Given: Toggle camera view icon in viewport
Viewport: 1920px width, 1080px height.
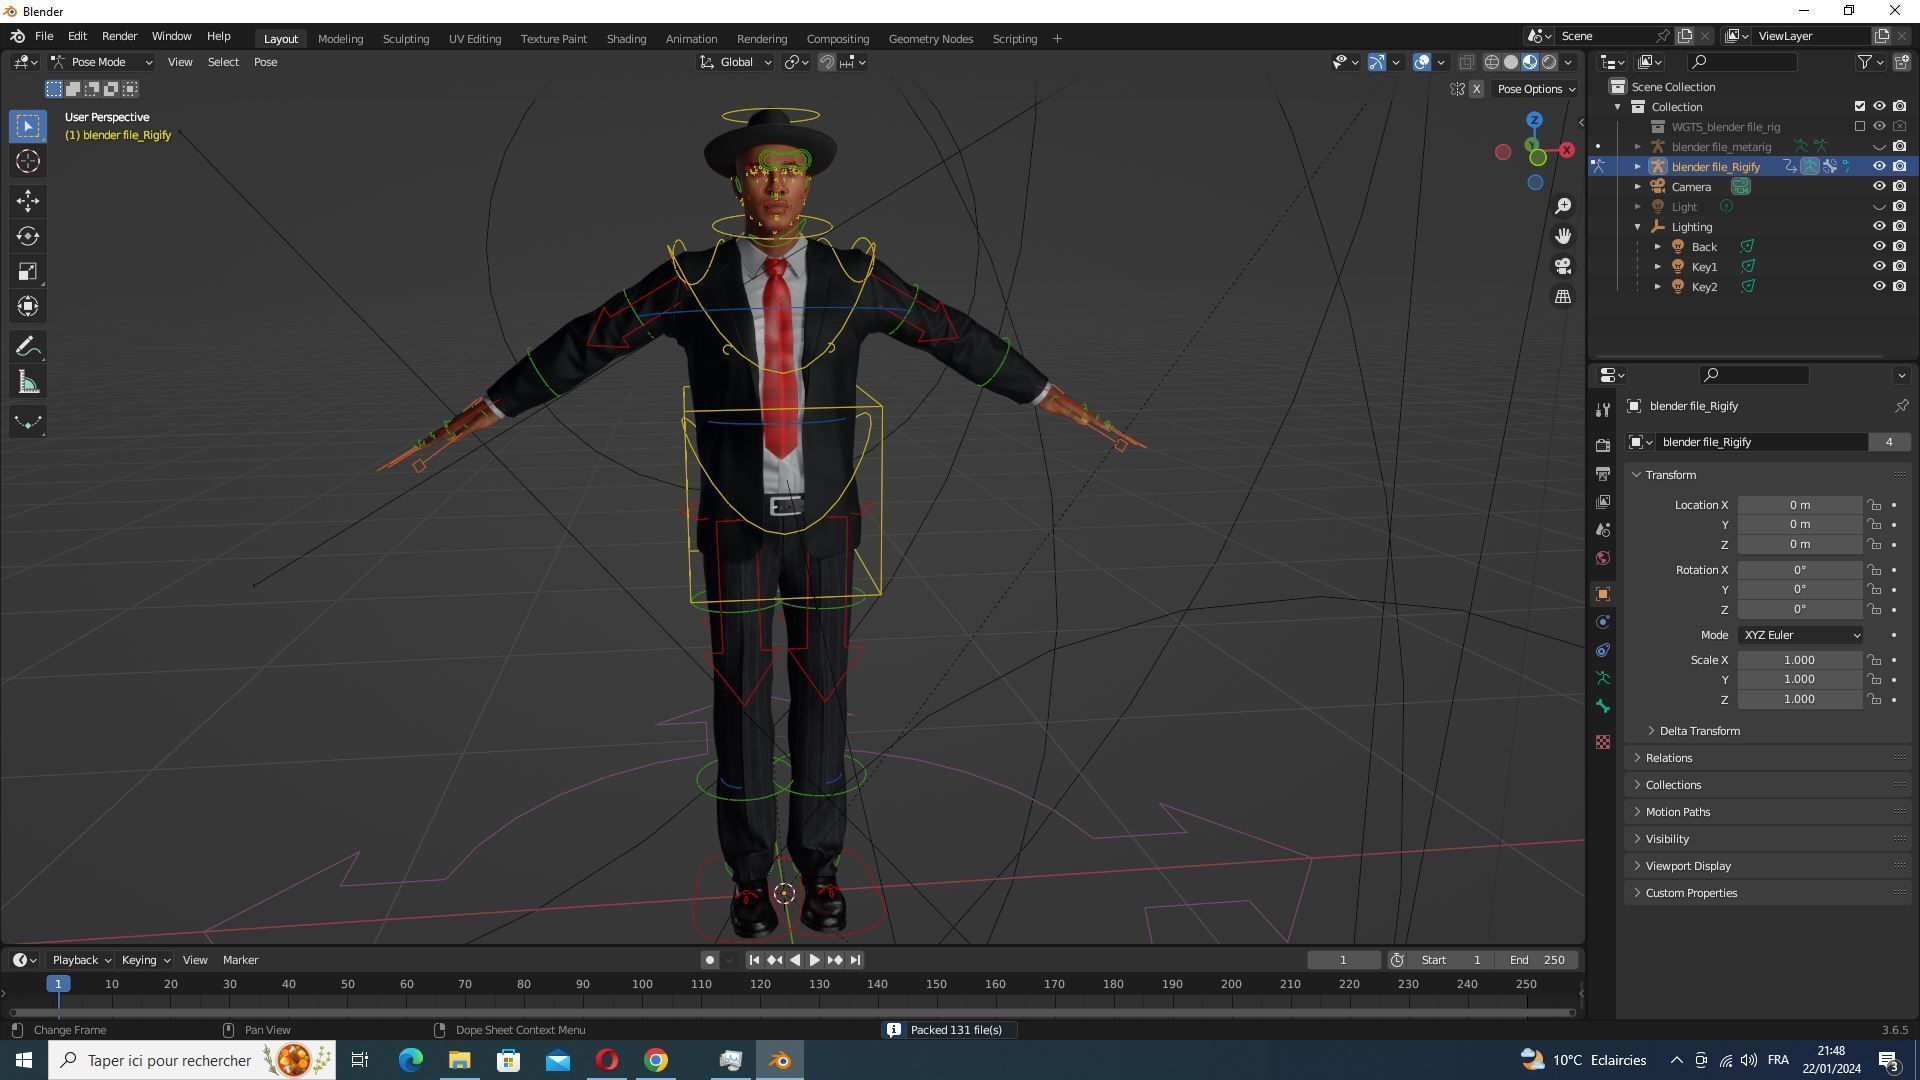Looking at the screenshot, I should click(x=1562, y=266).
